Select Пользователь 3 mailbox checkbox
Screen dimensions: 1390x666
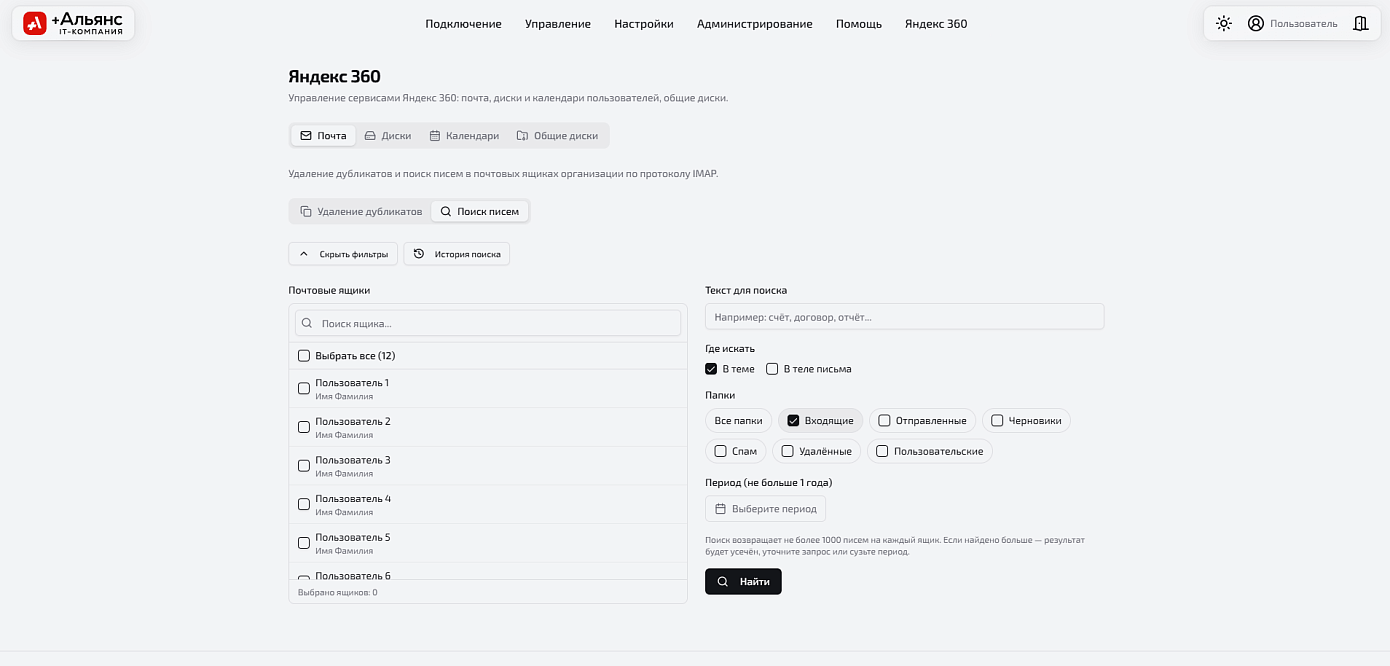pyautogui.click(x=304, y=466)
